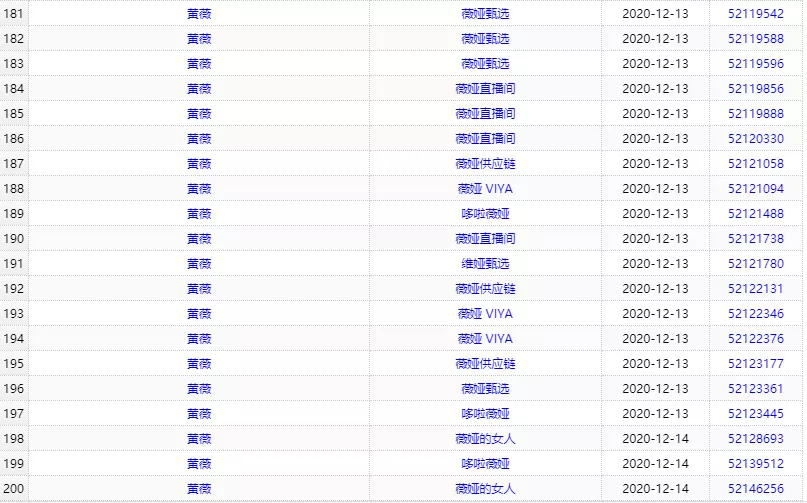Image resolution: width=807 pixels, height=503 pixels.
Task: Select row number 181 cell
Action: click(x=14, y=14)
